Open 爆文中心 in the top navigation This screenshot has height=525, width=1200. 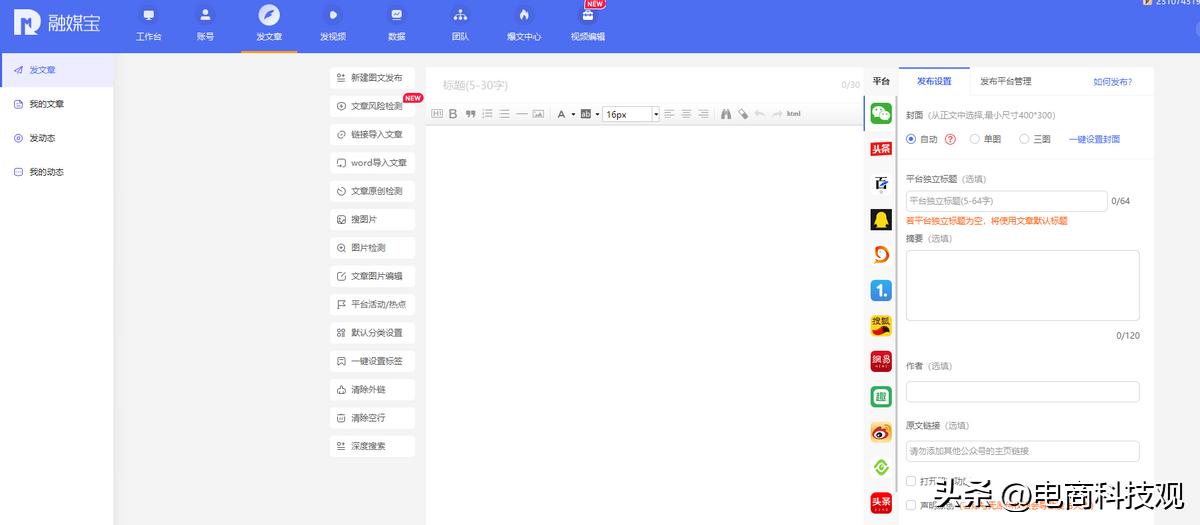pos(524,25)
